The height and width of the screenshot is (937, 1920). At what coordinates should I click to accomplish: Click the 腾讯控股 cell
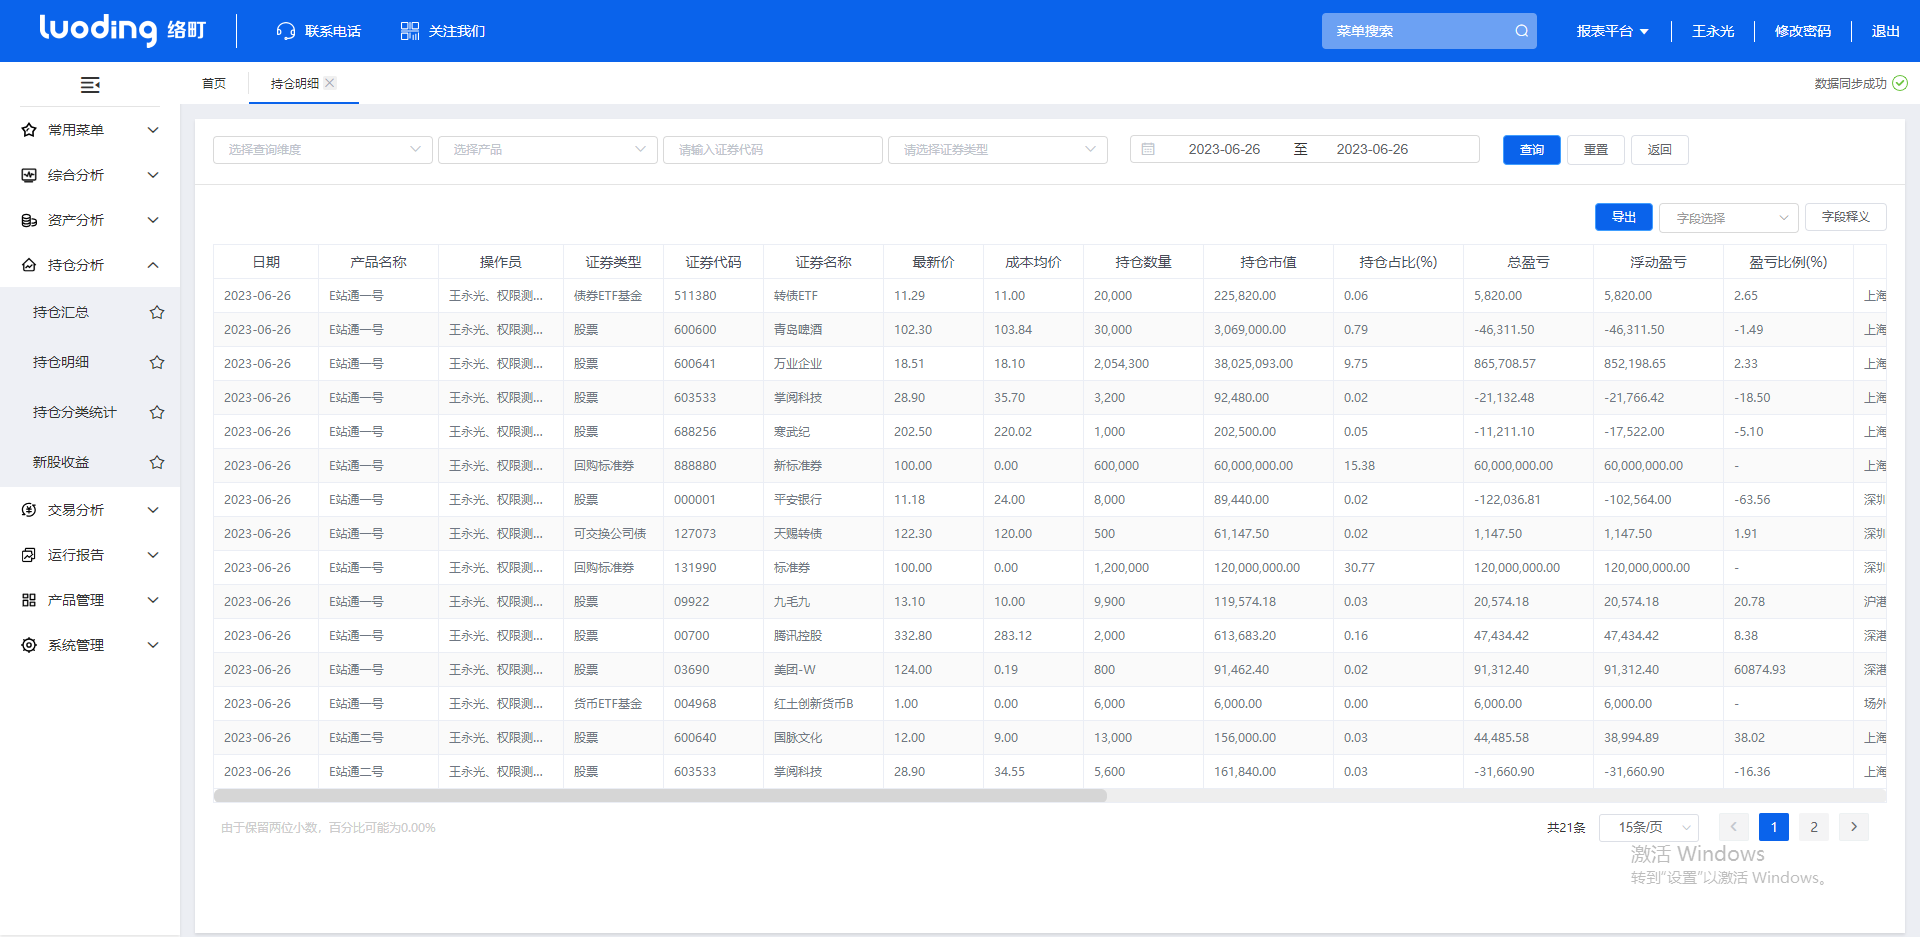tap(823, 636)
